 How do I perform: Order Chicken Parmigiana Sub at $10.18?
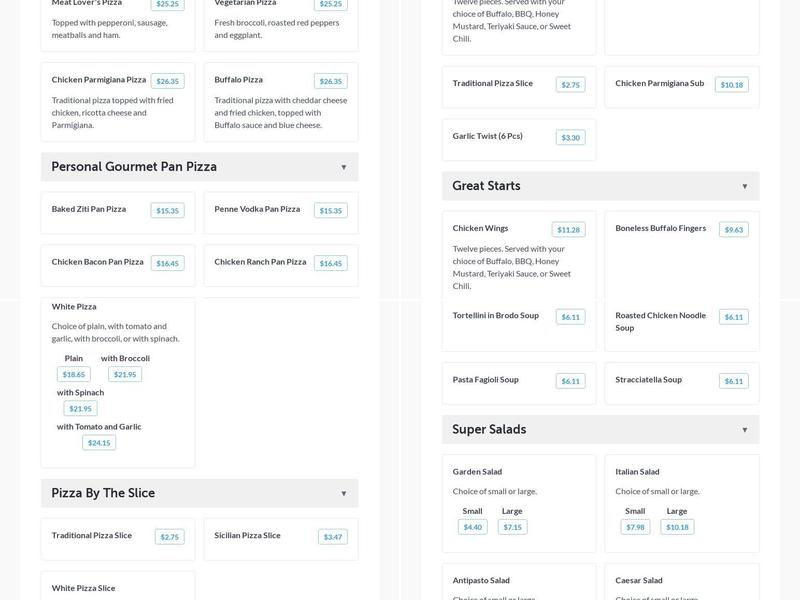coord(731,85)
